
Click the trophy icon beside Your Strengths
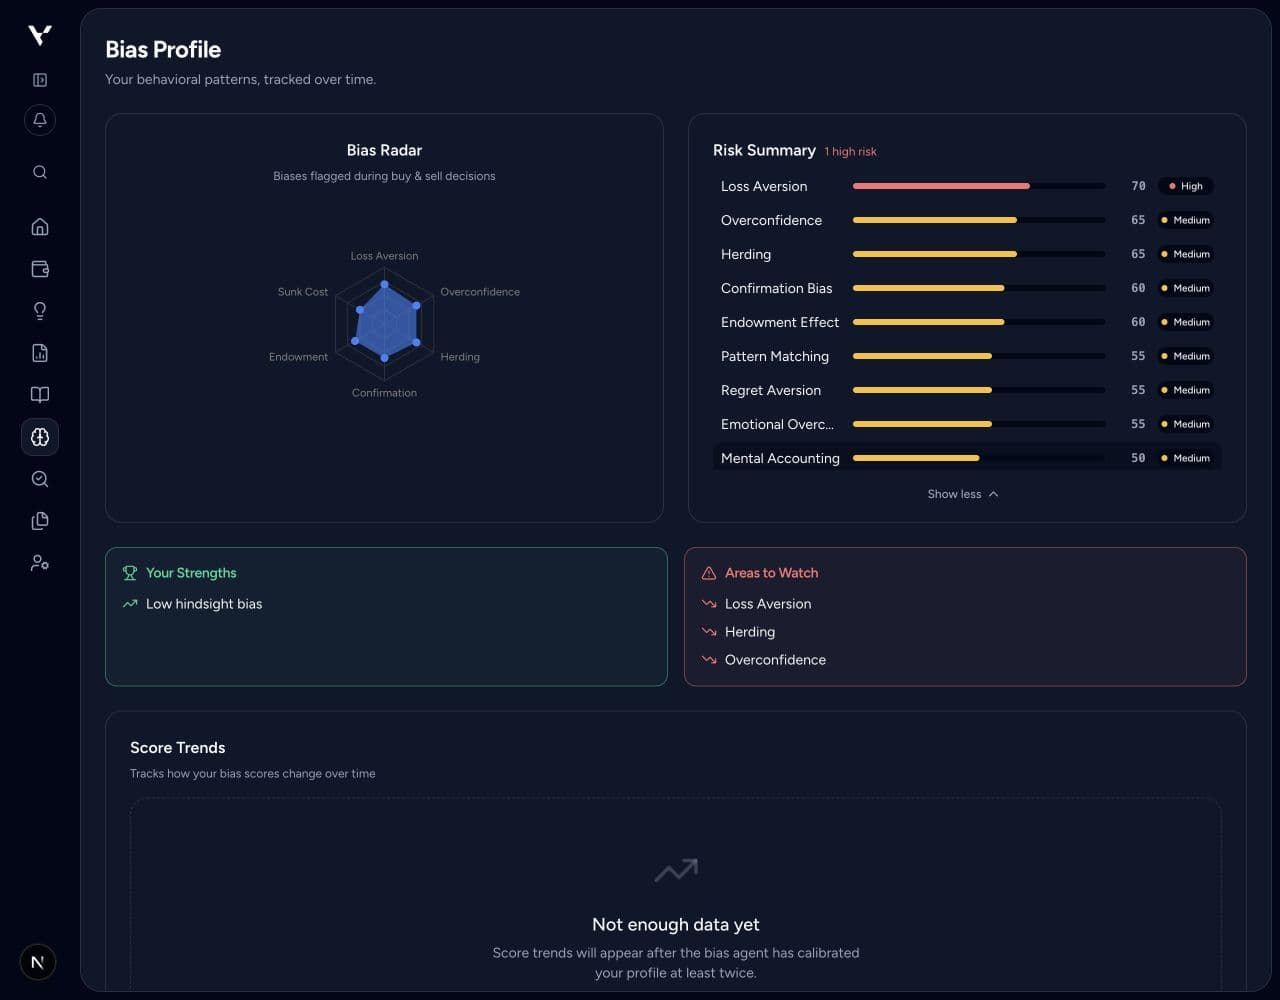[x=130, y=573]
